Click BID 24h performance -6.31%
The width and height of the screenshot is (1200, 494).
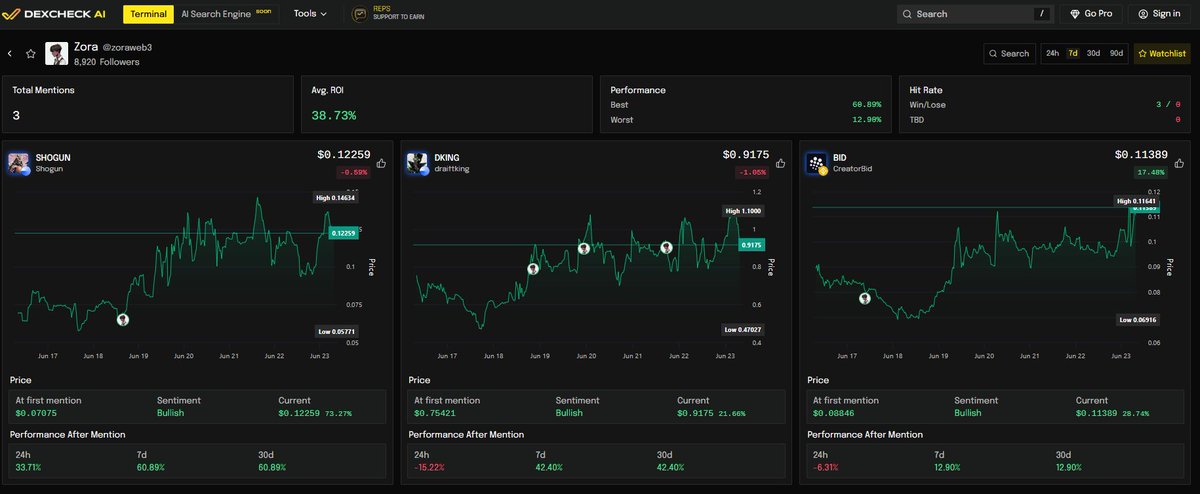coord(826,467)
